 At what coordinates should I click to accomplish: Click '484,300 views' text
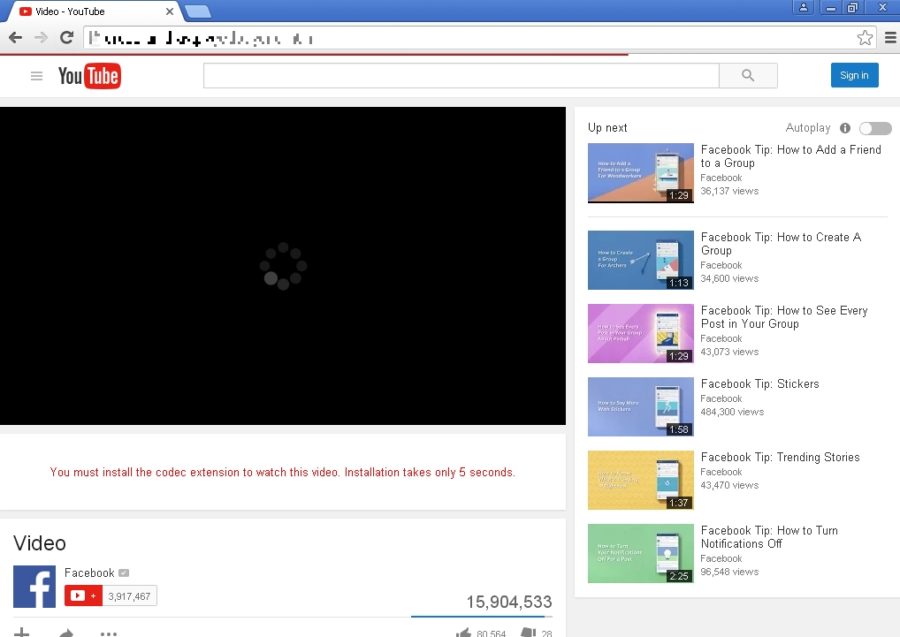[x=732, y=412]
